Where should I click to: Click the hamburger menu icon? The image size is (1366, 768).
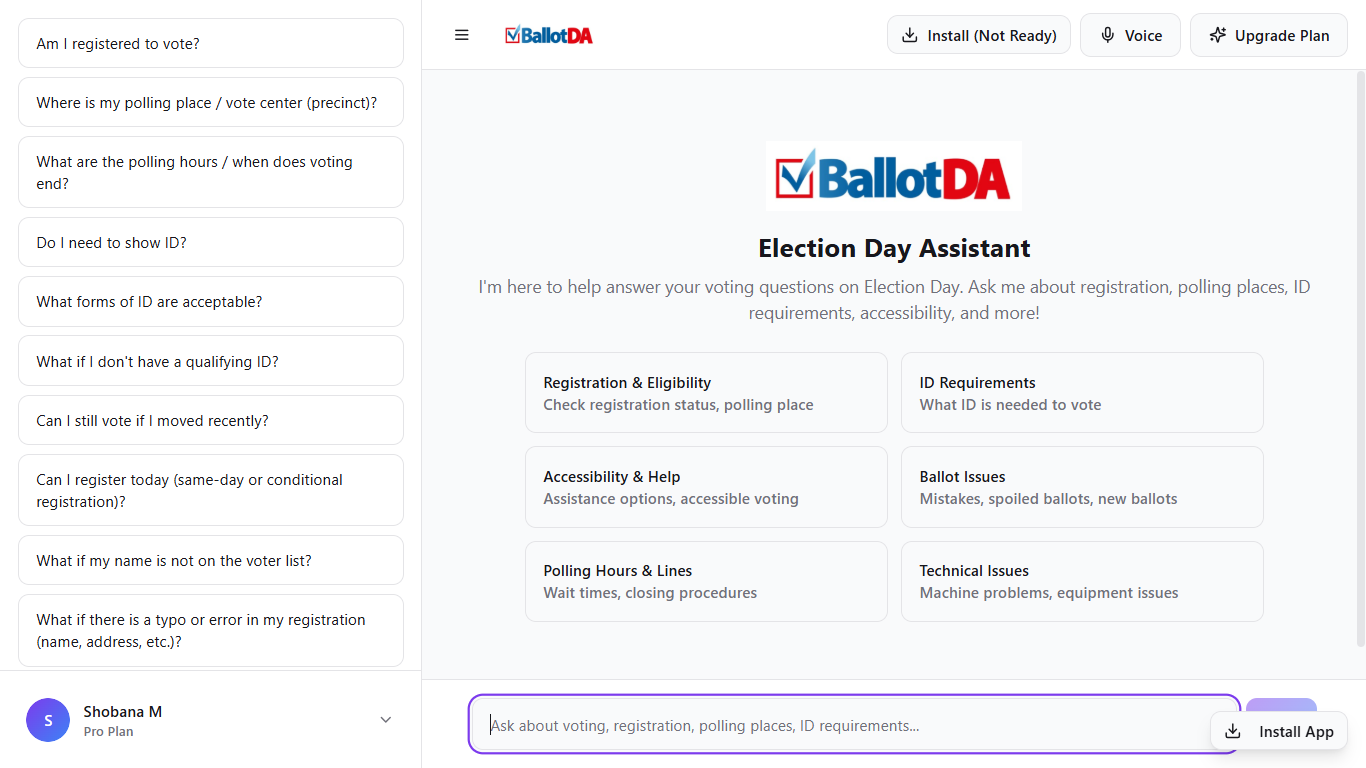tap(462, 35)
